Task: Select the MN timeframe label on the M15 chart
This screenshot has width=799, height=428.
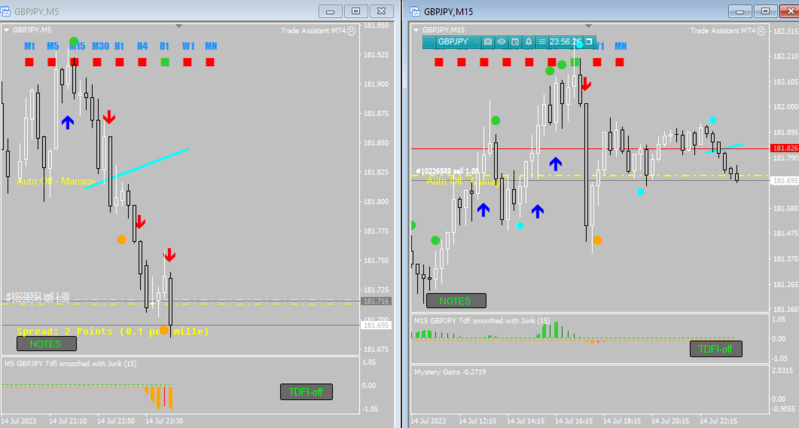Action: pyautogui.click(x=620, y=46)
